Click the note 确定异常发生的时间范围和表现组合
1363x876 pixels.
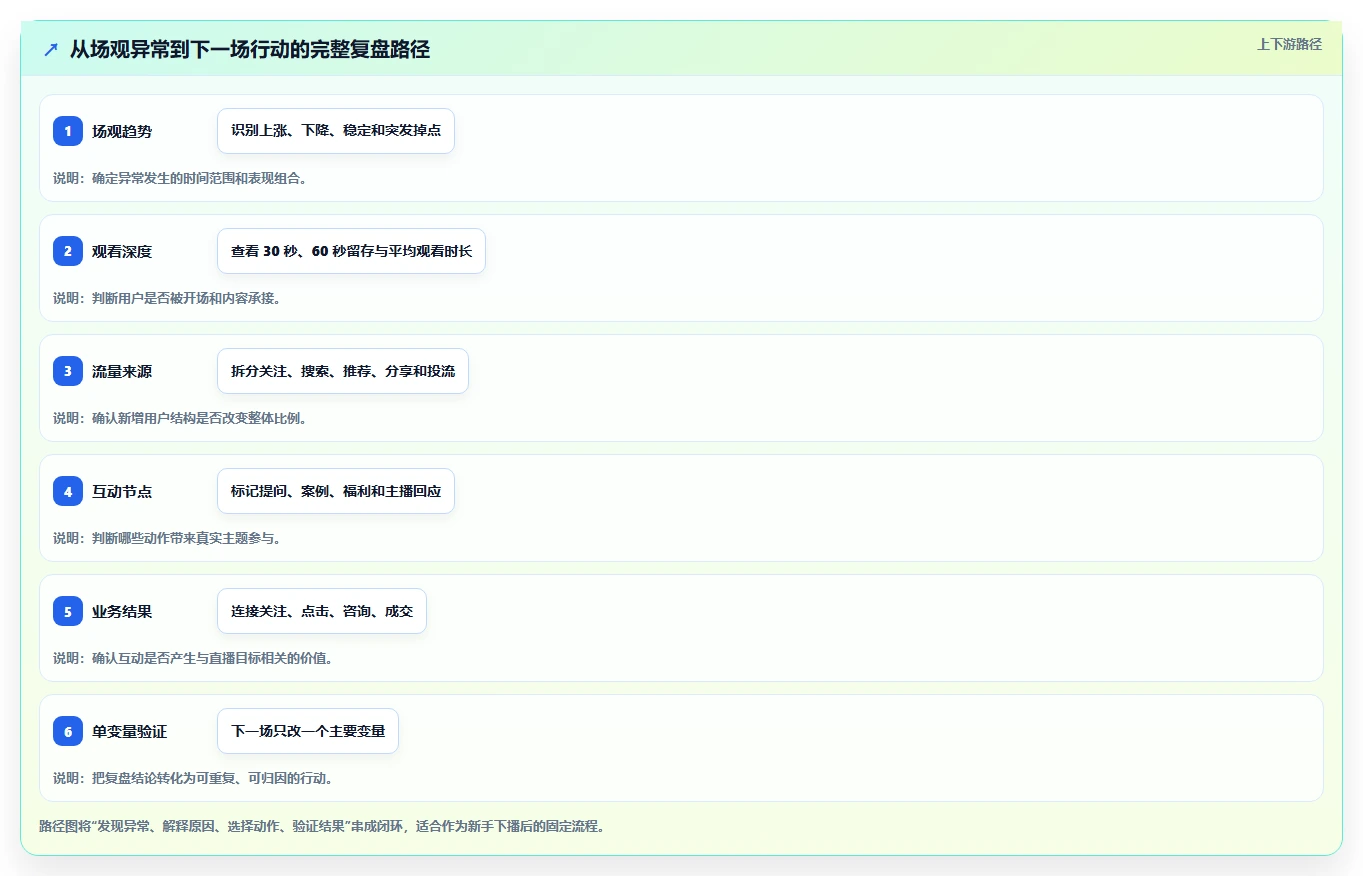(x=179, y=178)
